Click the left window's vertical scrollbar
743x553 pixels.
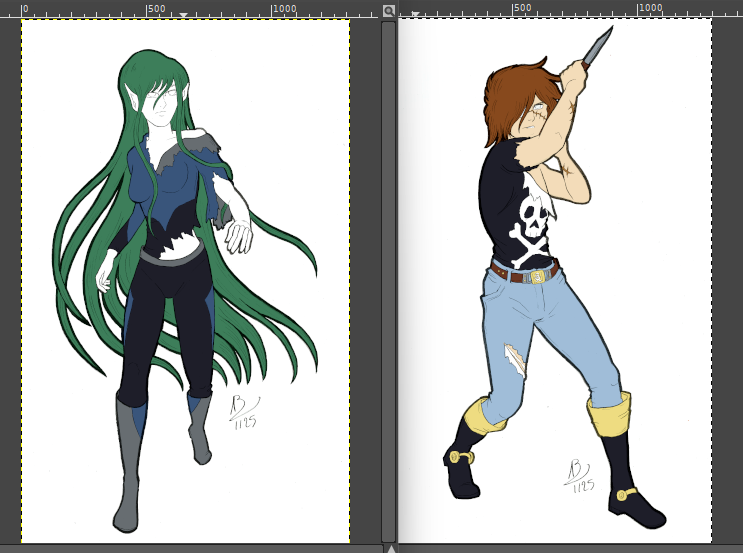point(388,280)
